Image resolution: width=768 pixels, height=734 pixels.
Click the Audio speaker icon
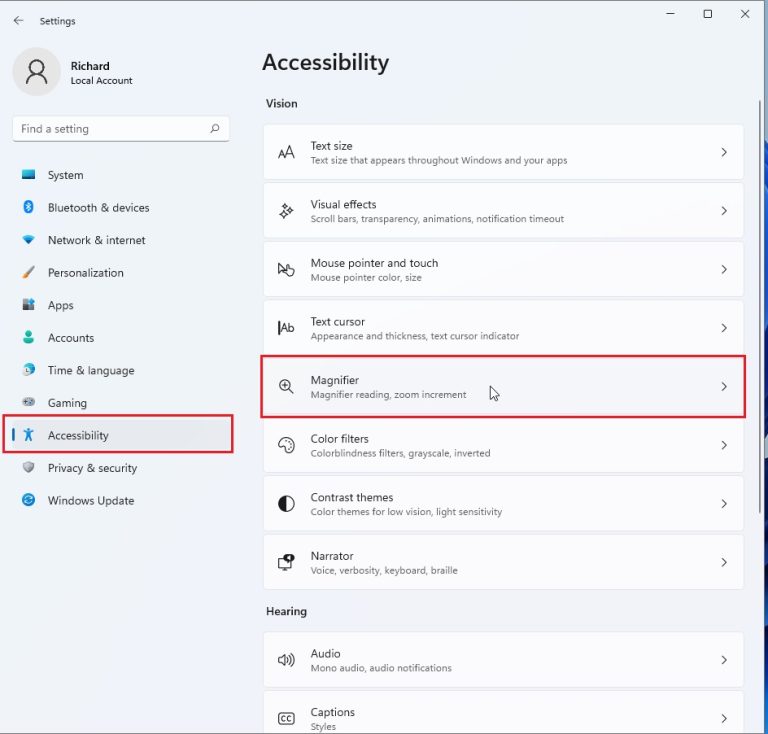pos(286,660)
